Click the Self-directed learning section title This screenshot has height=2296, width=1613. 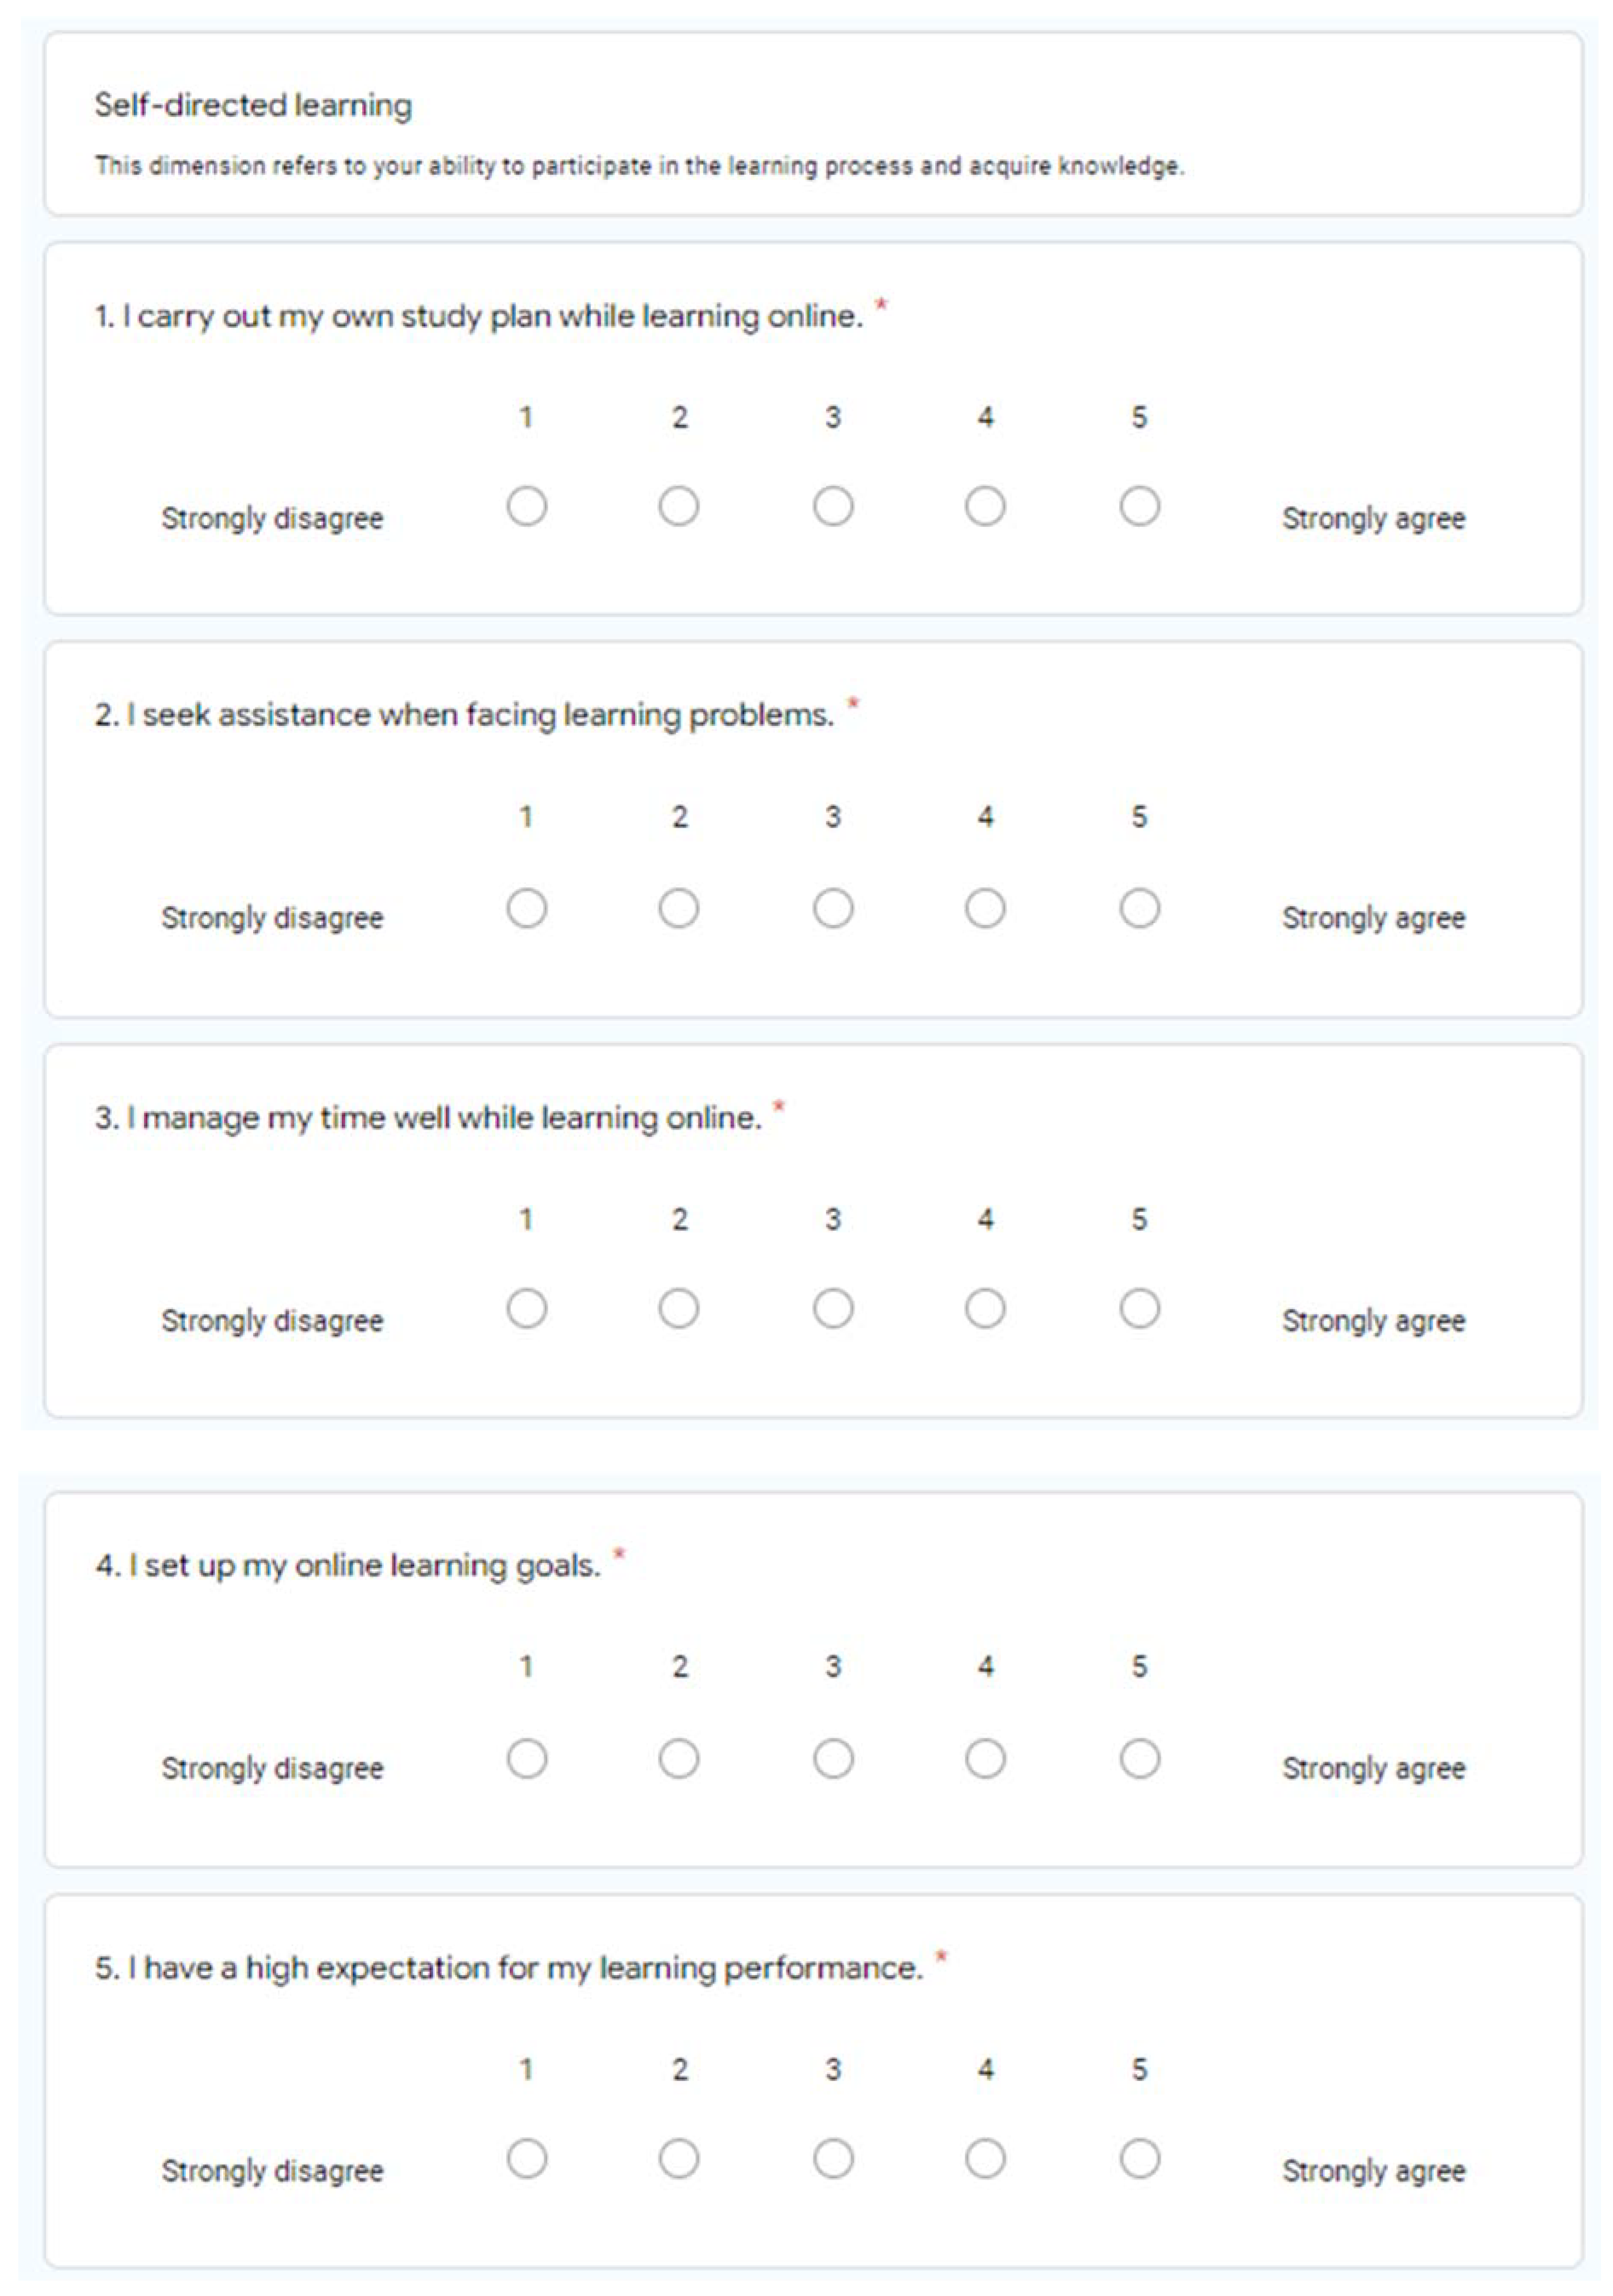point(253,105)
